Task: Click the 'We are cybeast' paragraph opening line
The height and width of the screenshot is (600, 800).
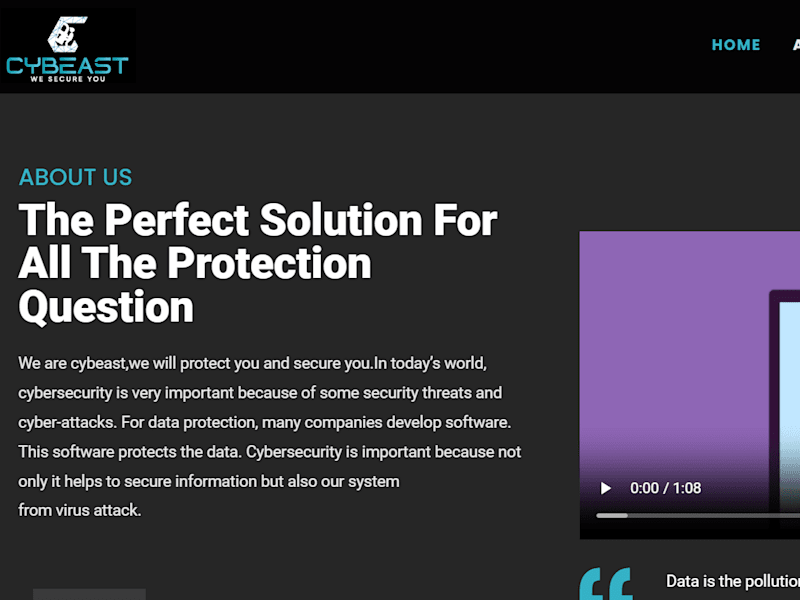Action: [x=253, y=363]
